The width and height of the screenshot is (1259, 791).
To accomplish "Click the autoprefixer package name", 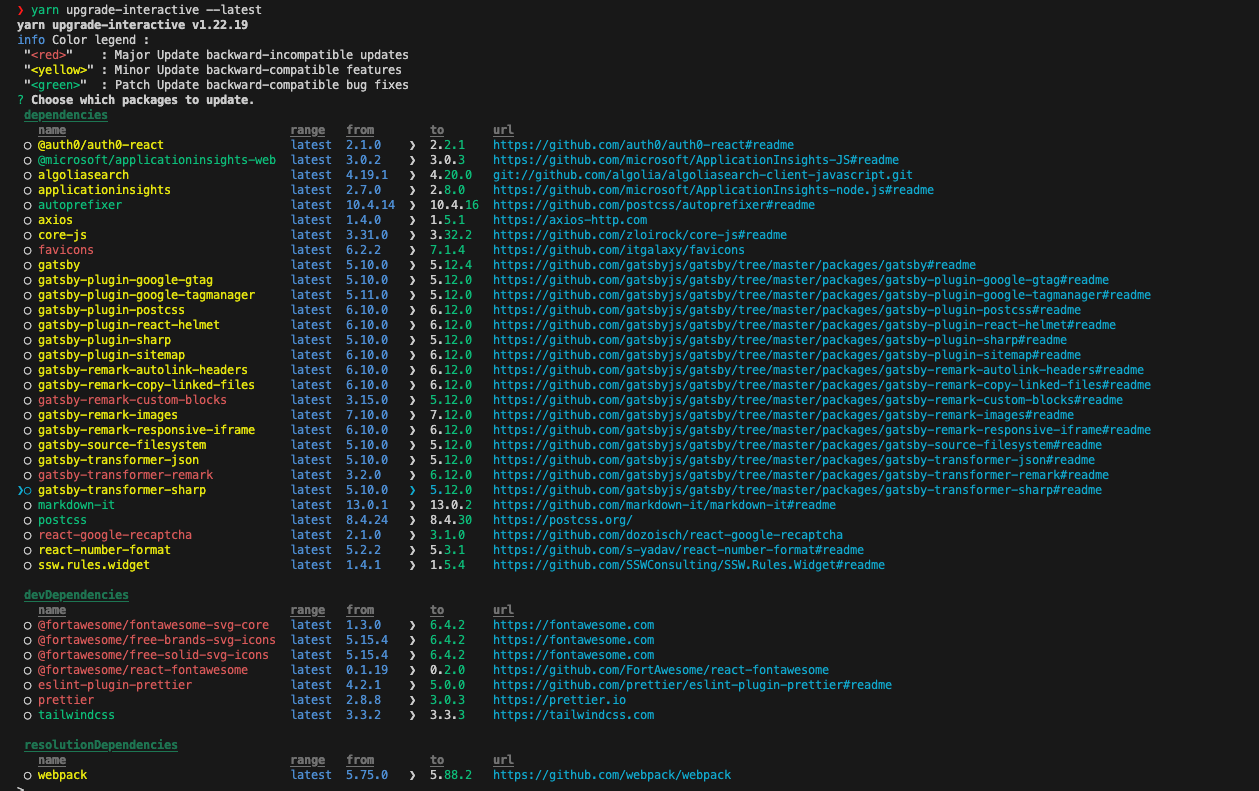I will pos(80,205).
